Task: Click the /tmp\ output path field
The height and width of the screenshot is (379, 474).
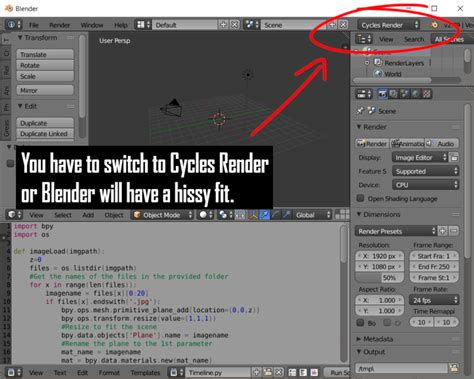Action: click(x=402, y=368)
